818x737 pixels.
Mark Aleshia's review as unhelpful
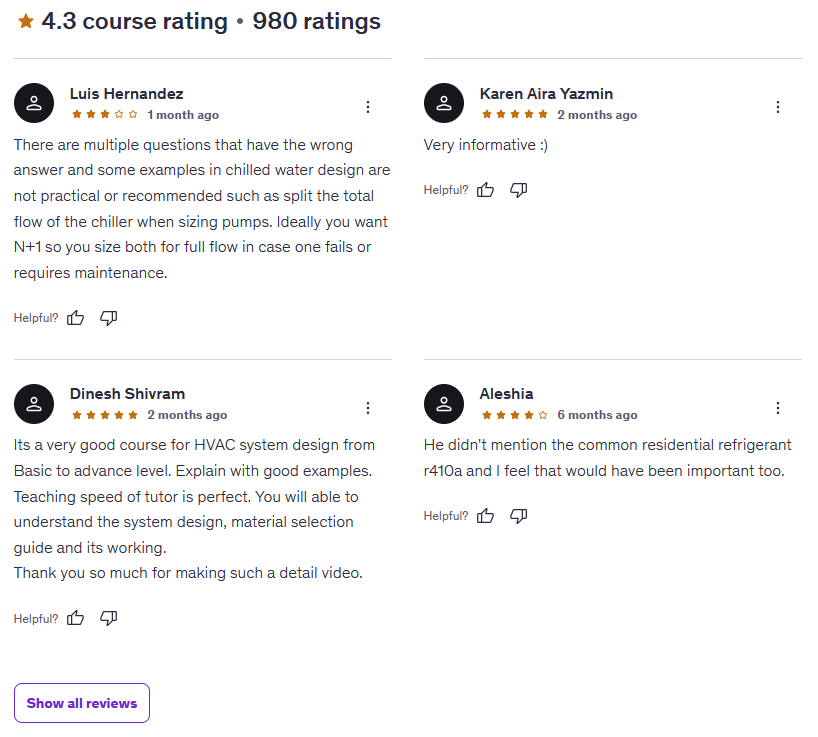click(519, 516)
